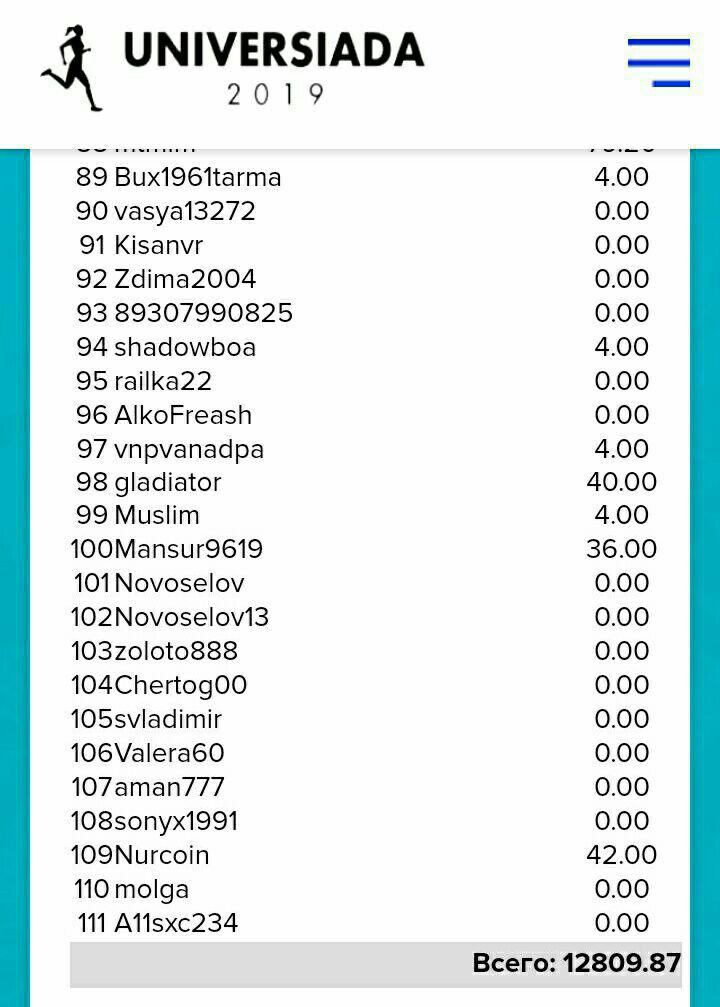Select entry 89307990825
Screen dimensions: 720x1007
(x=203, y=314)
